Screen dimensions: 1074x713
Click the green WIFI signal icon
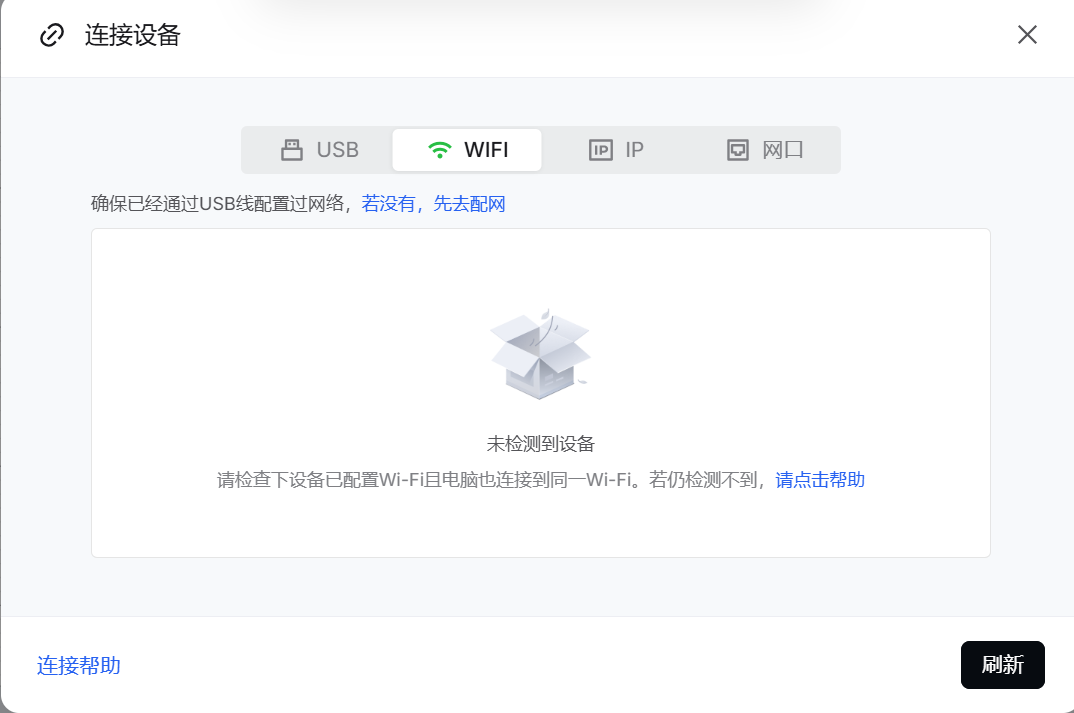pos(439,150)
